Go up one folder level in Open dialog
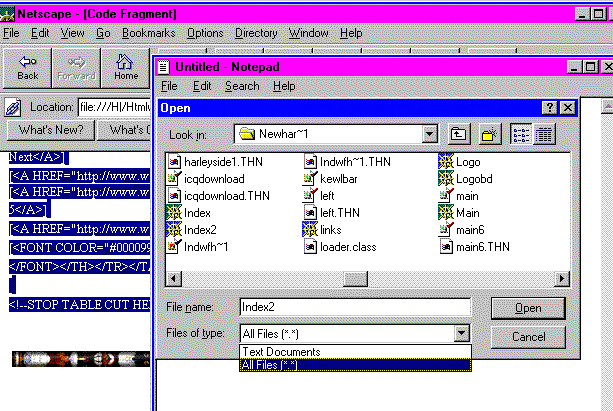 (459, 135)
